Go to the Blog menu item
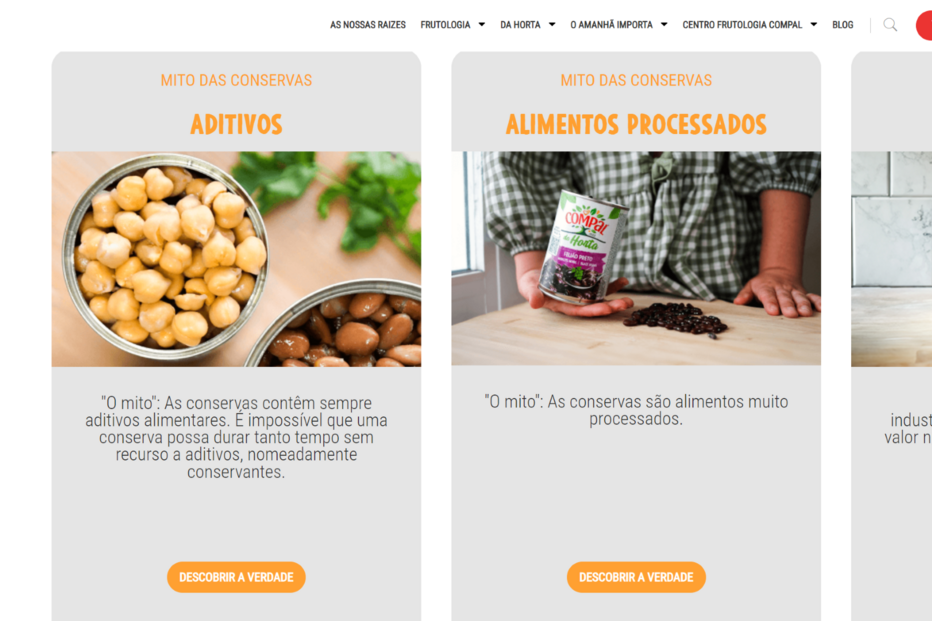The image size is (932, 621). [x=842, y=25]
